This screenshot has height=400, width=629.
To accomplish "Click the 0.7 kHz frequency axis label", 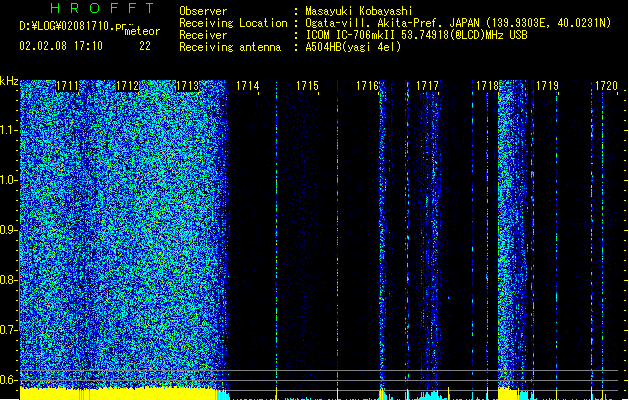I will [9, 330].
